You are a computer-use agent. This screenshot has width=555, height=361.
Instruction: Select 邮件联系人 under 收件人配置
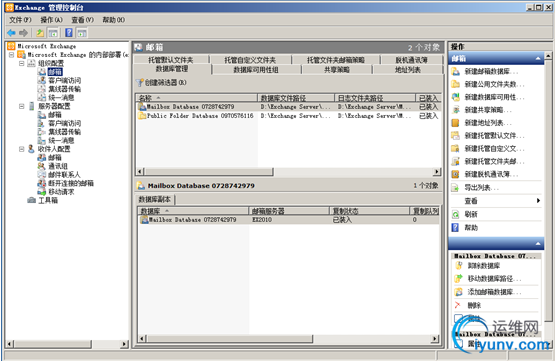point(64,175)
